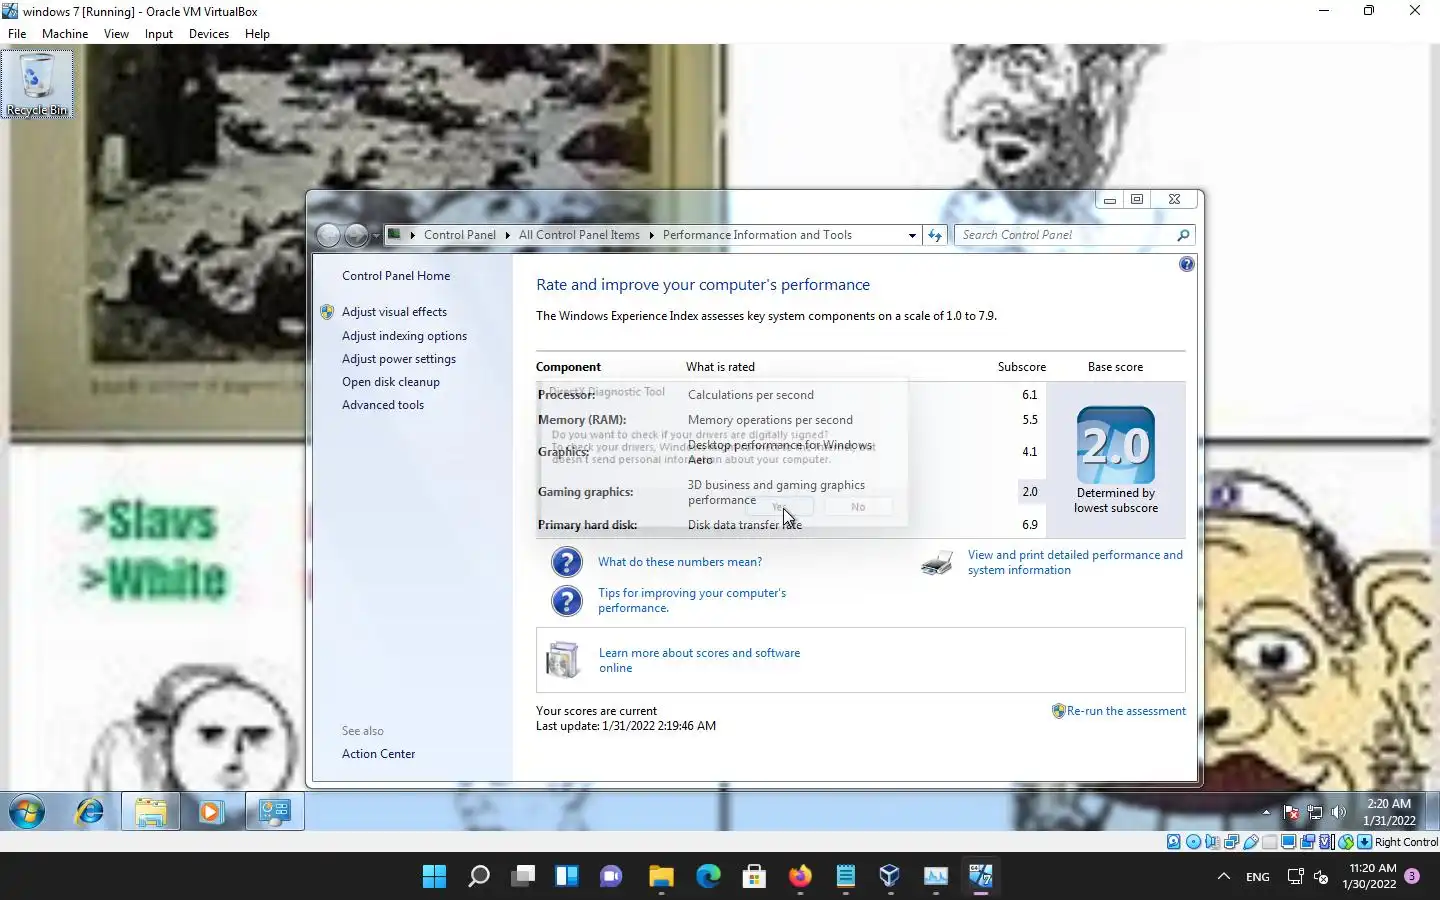The height and width of the screenshot is (900, 1440).
Task: Open Firefox on host taskbar
Action: 800,877
